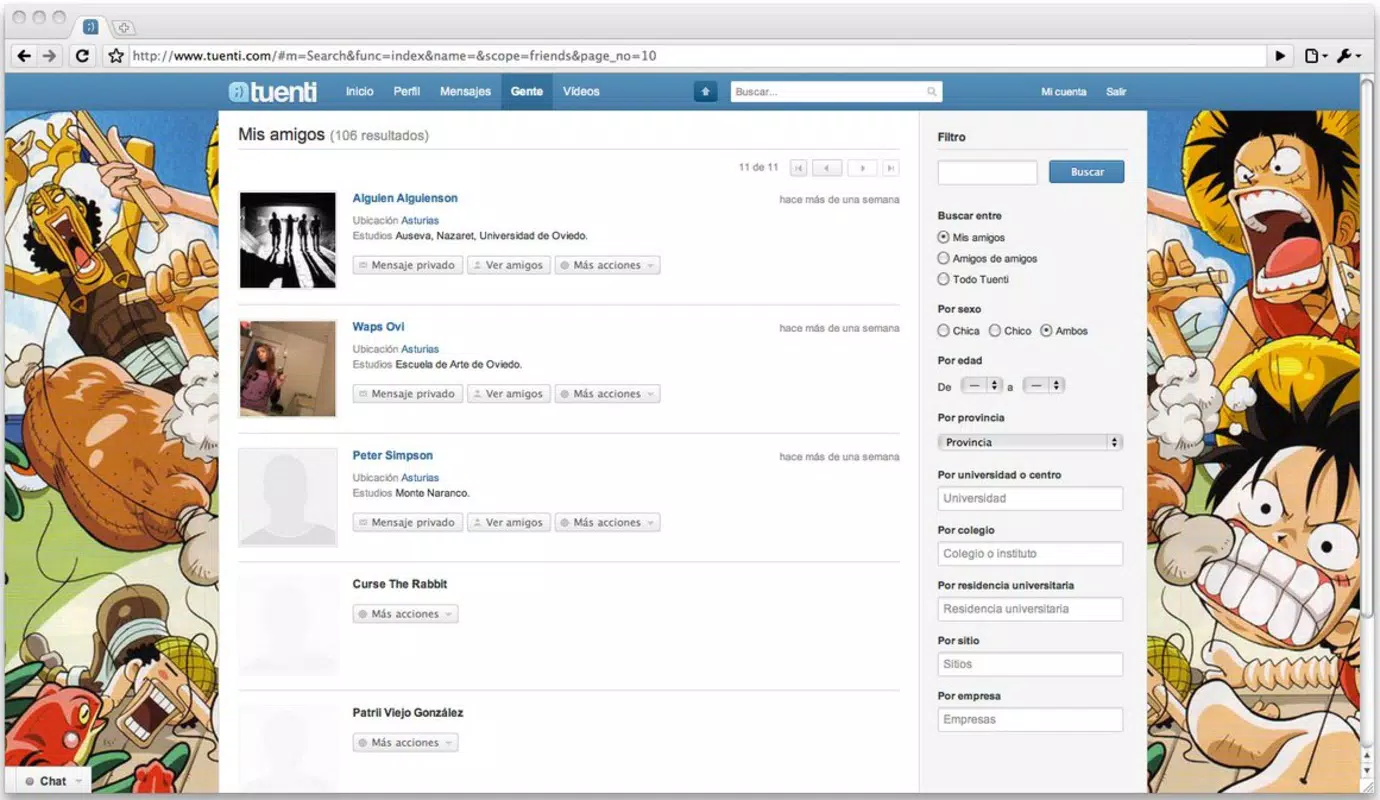1380x800 pixels.
Task: Open the Provincia dropdown
Action: pyautogui.click(x=1030, y=442)
